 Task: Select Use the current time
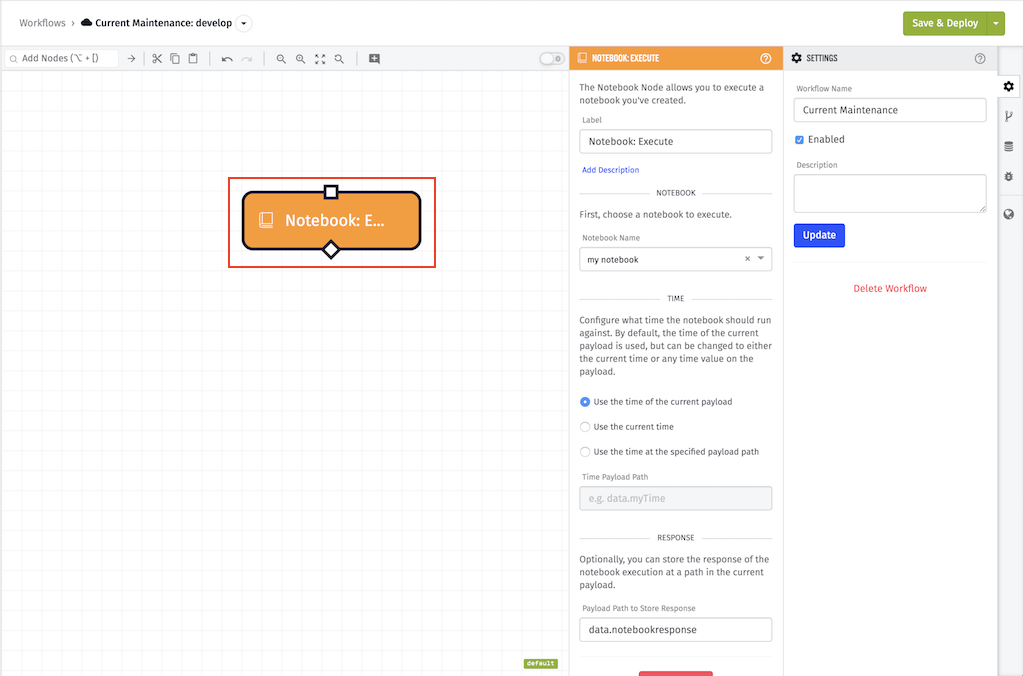click(585, 427)
